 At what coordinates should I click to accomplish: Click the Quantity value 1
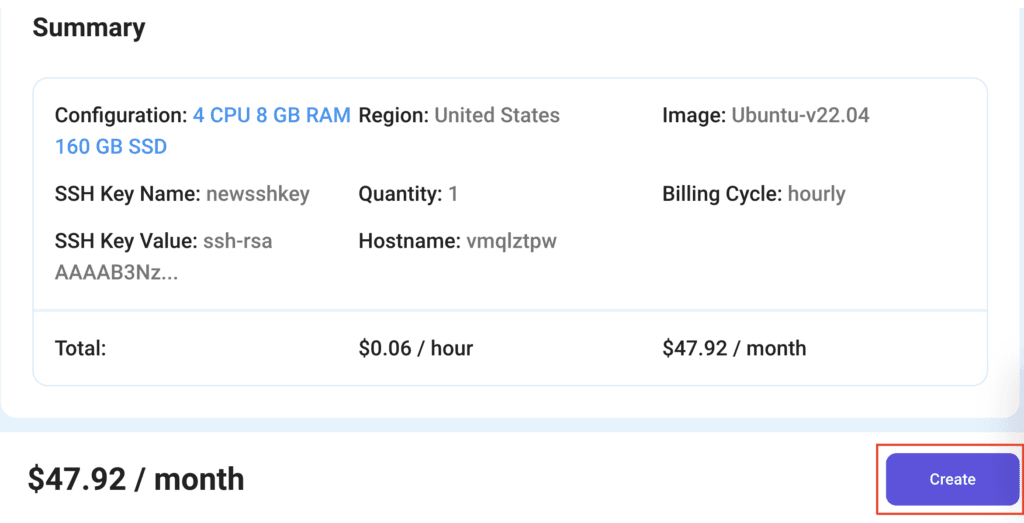453,194
